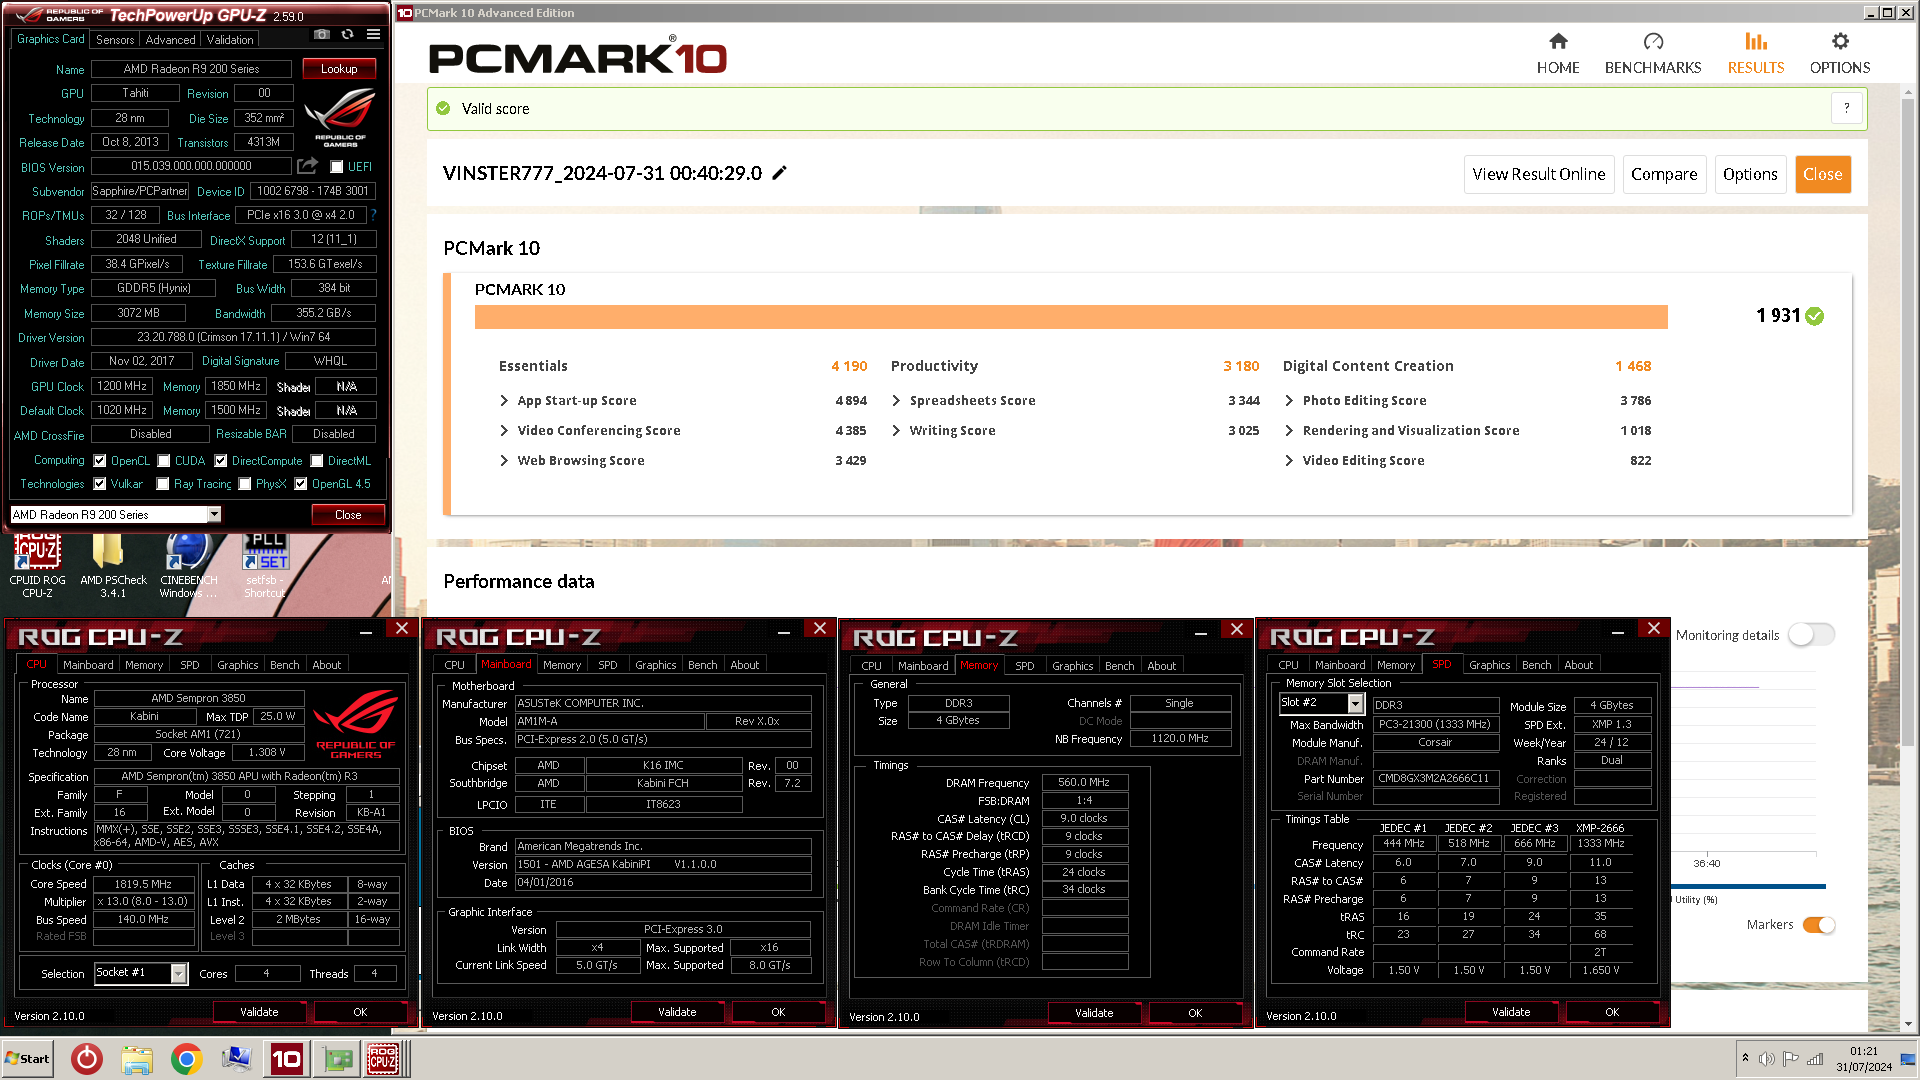Expand Photo Editing Score row
The image size is (1920, 1080).
click(1289, 400)
